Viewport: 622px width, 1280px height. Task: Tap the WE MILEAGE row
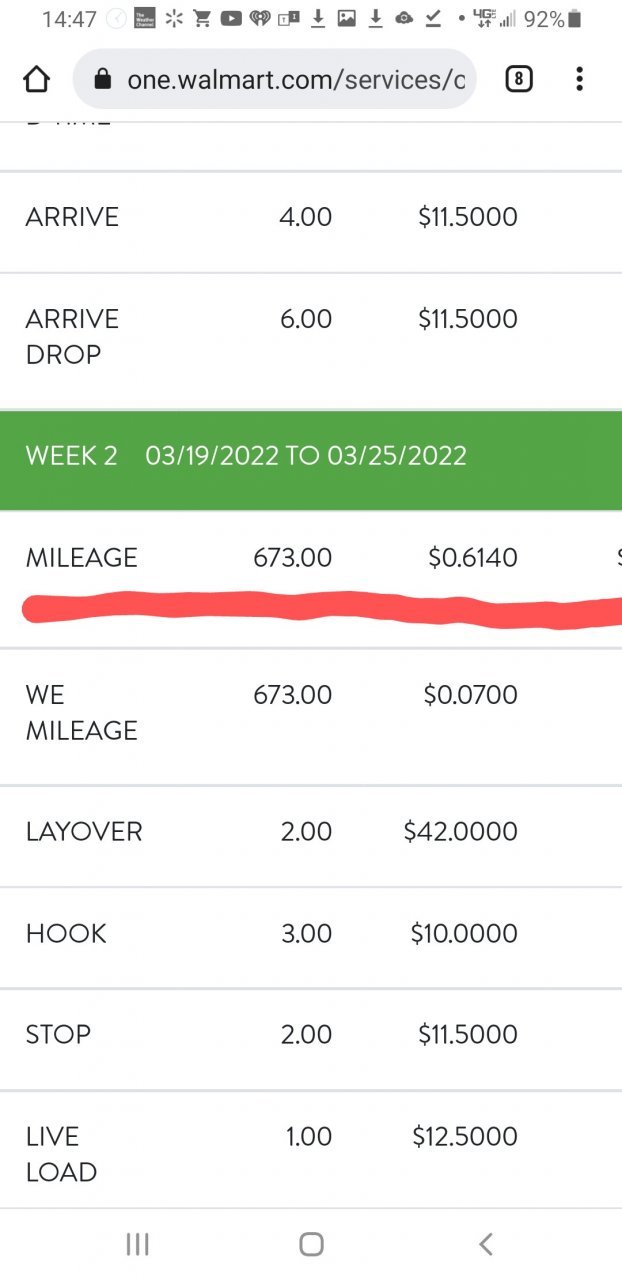[x=81, y=712]
